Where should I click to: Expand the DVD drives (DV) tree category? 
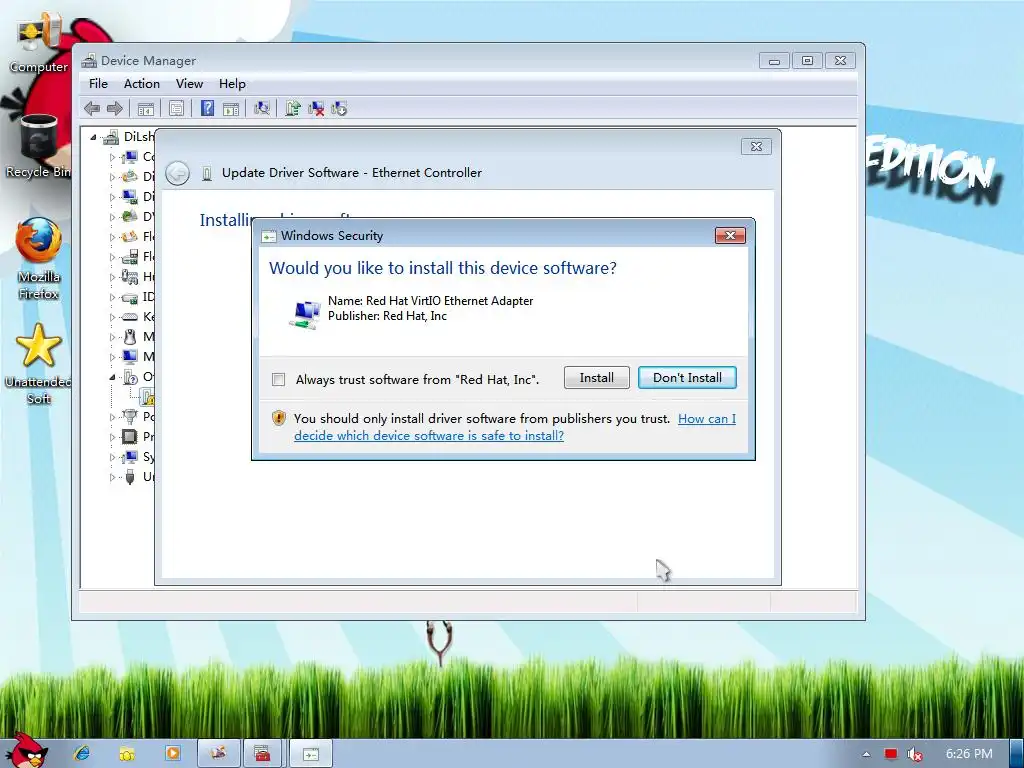tap(112, 217)
